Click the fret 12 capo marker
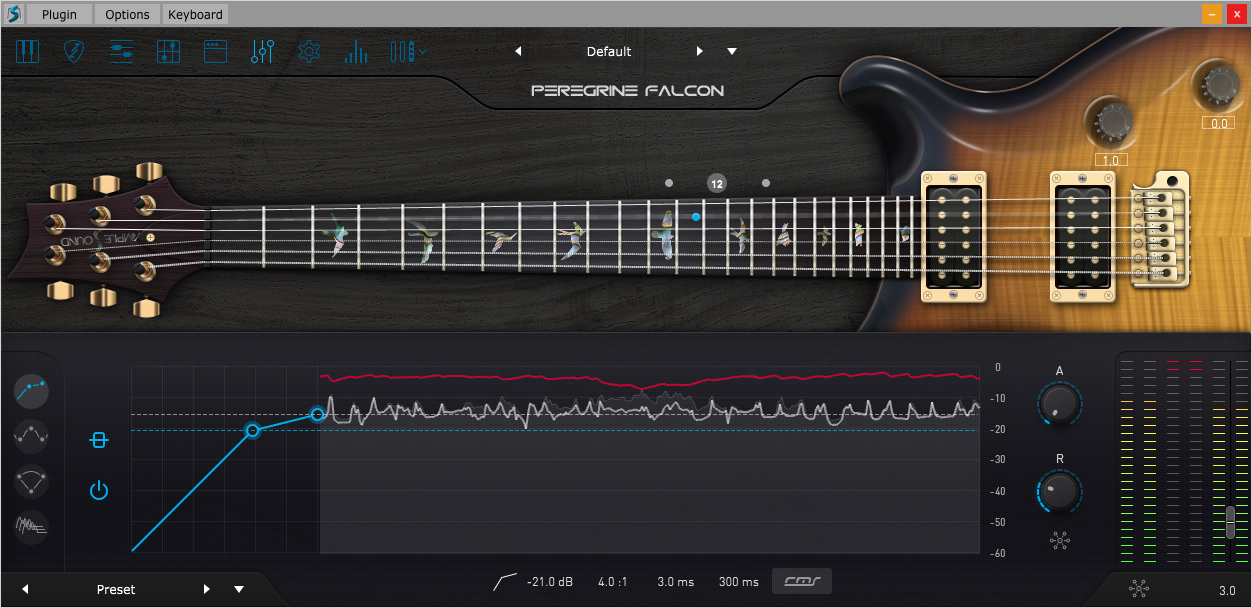 point(716,183)
